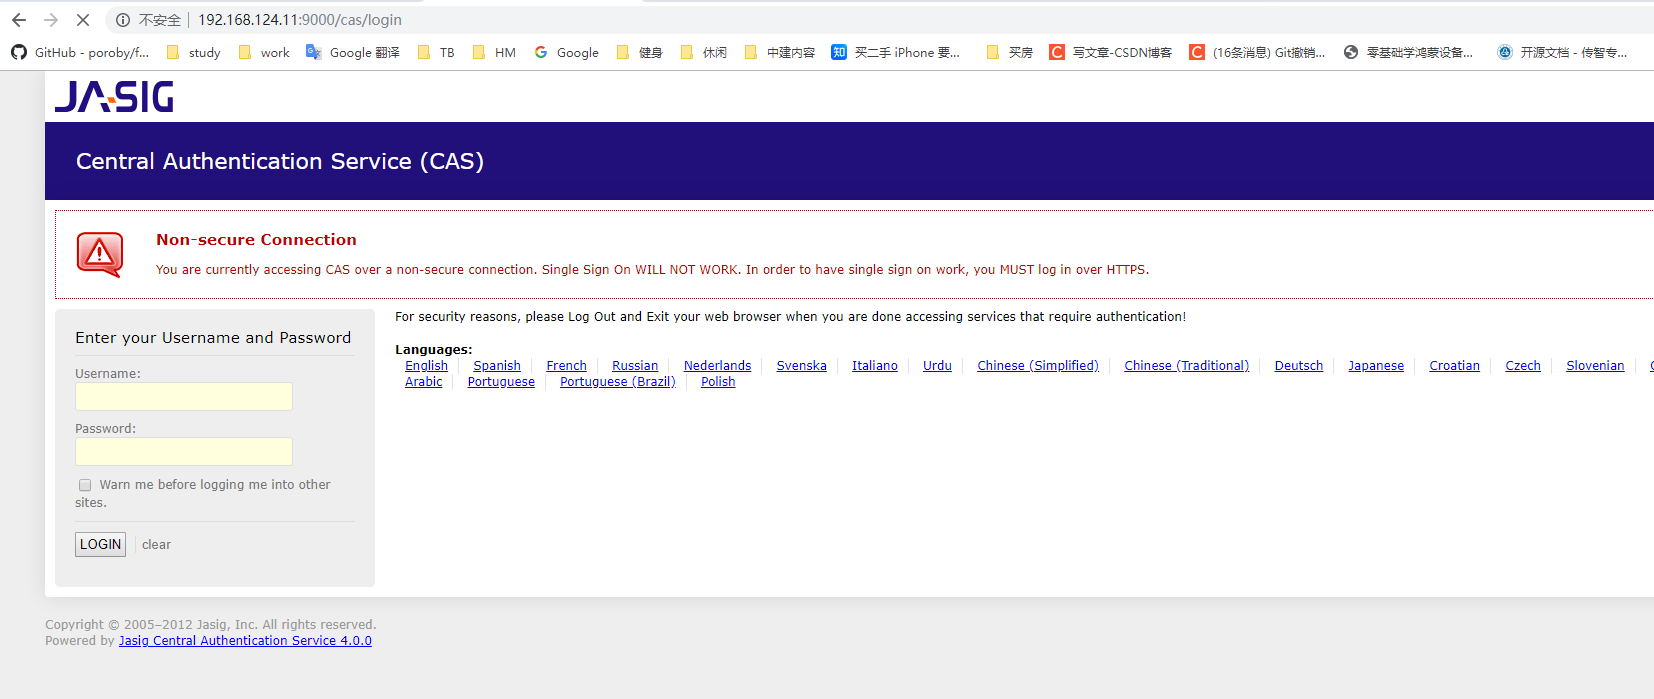Click the Copyright 2005–2012 Jasig text

(211, 625)
